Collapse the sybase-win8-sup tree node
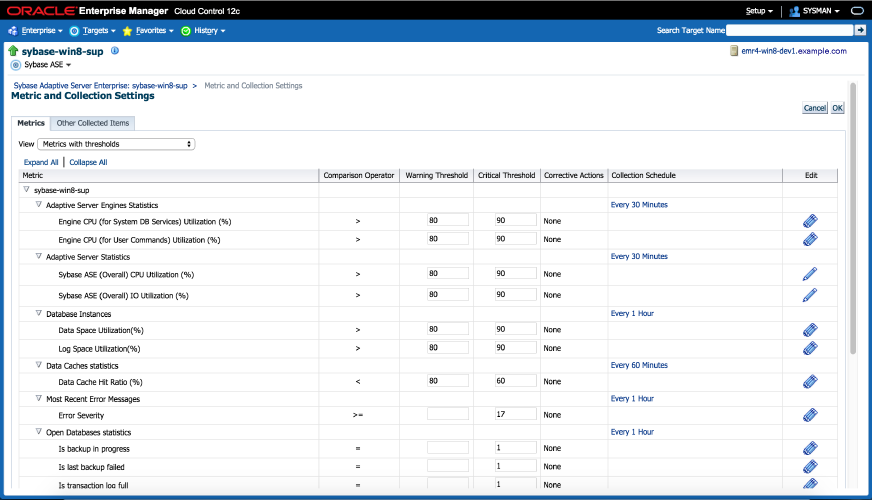The image size is (872, 500). (x=26, y=190)
